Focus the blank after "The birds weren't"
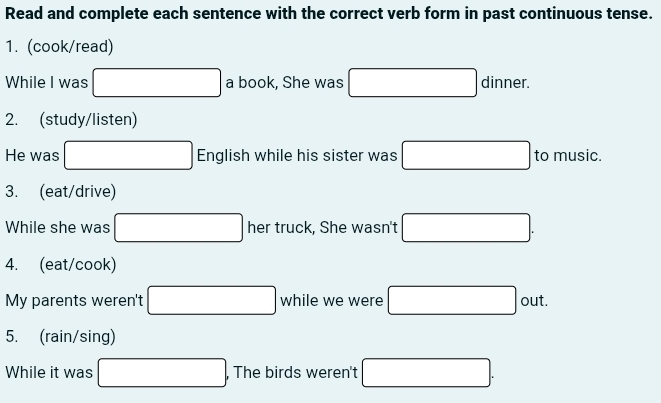This screenshot has height=403, width=661. click(x=426, y=373)
